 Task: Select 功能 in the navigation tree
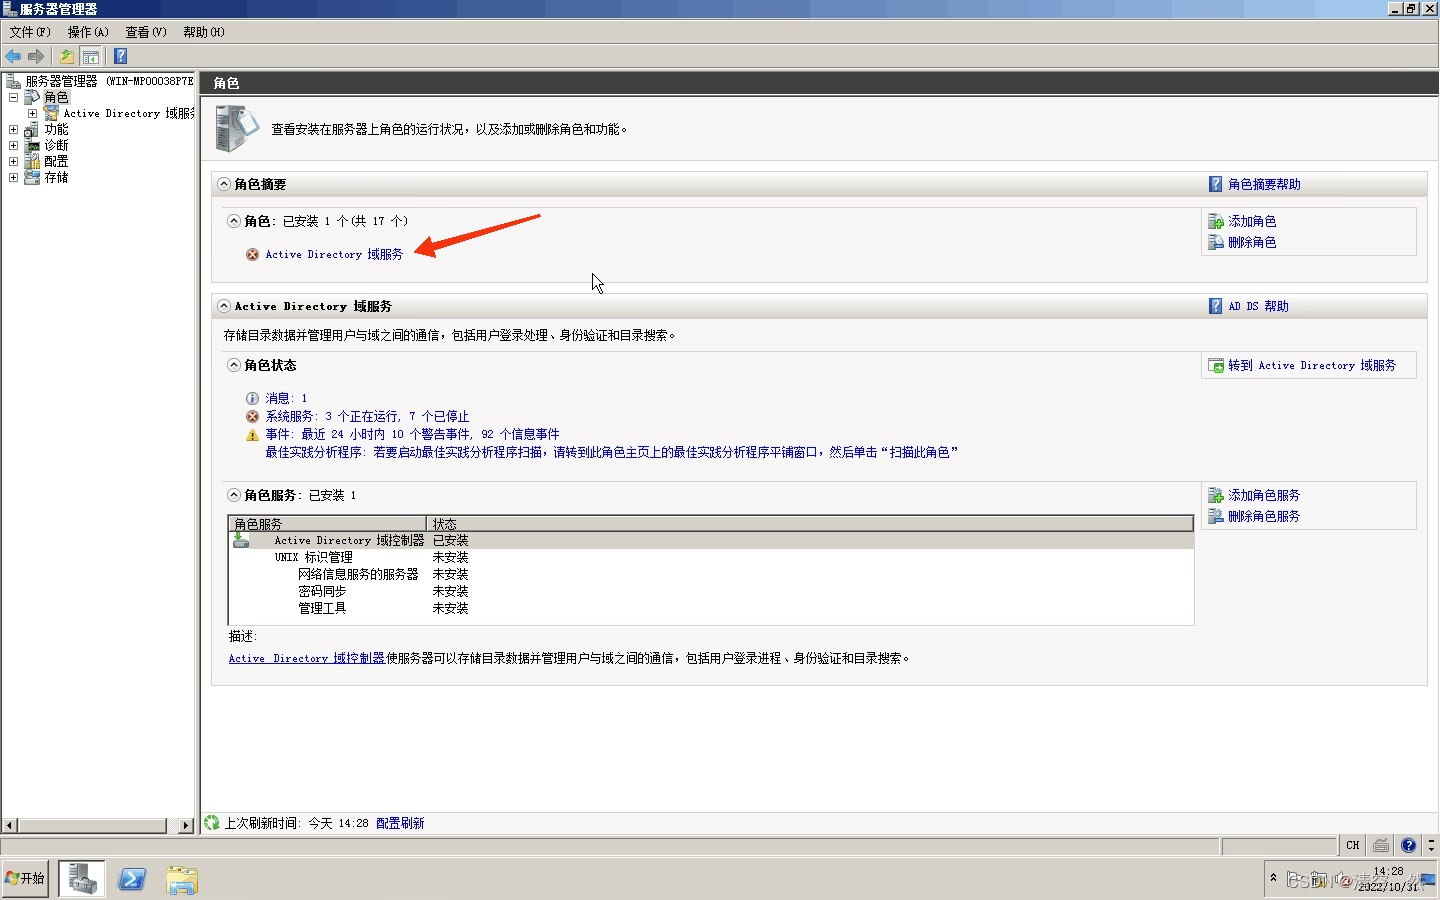[56, 129]
